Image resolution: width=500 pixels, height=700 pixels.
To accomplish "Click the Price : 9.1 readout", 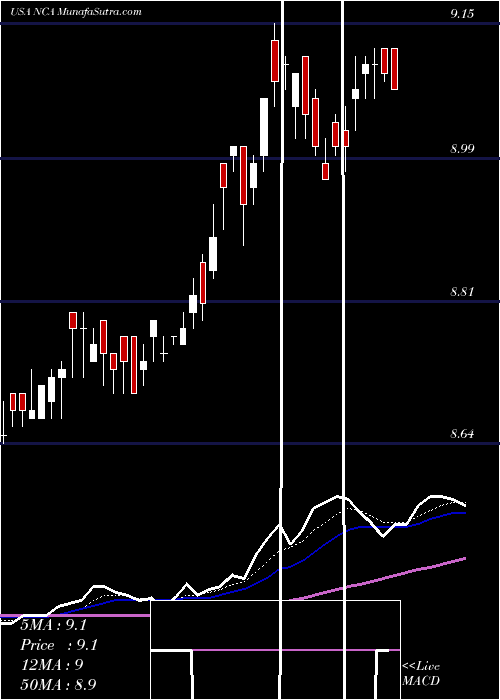I will coord(59,645).
